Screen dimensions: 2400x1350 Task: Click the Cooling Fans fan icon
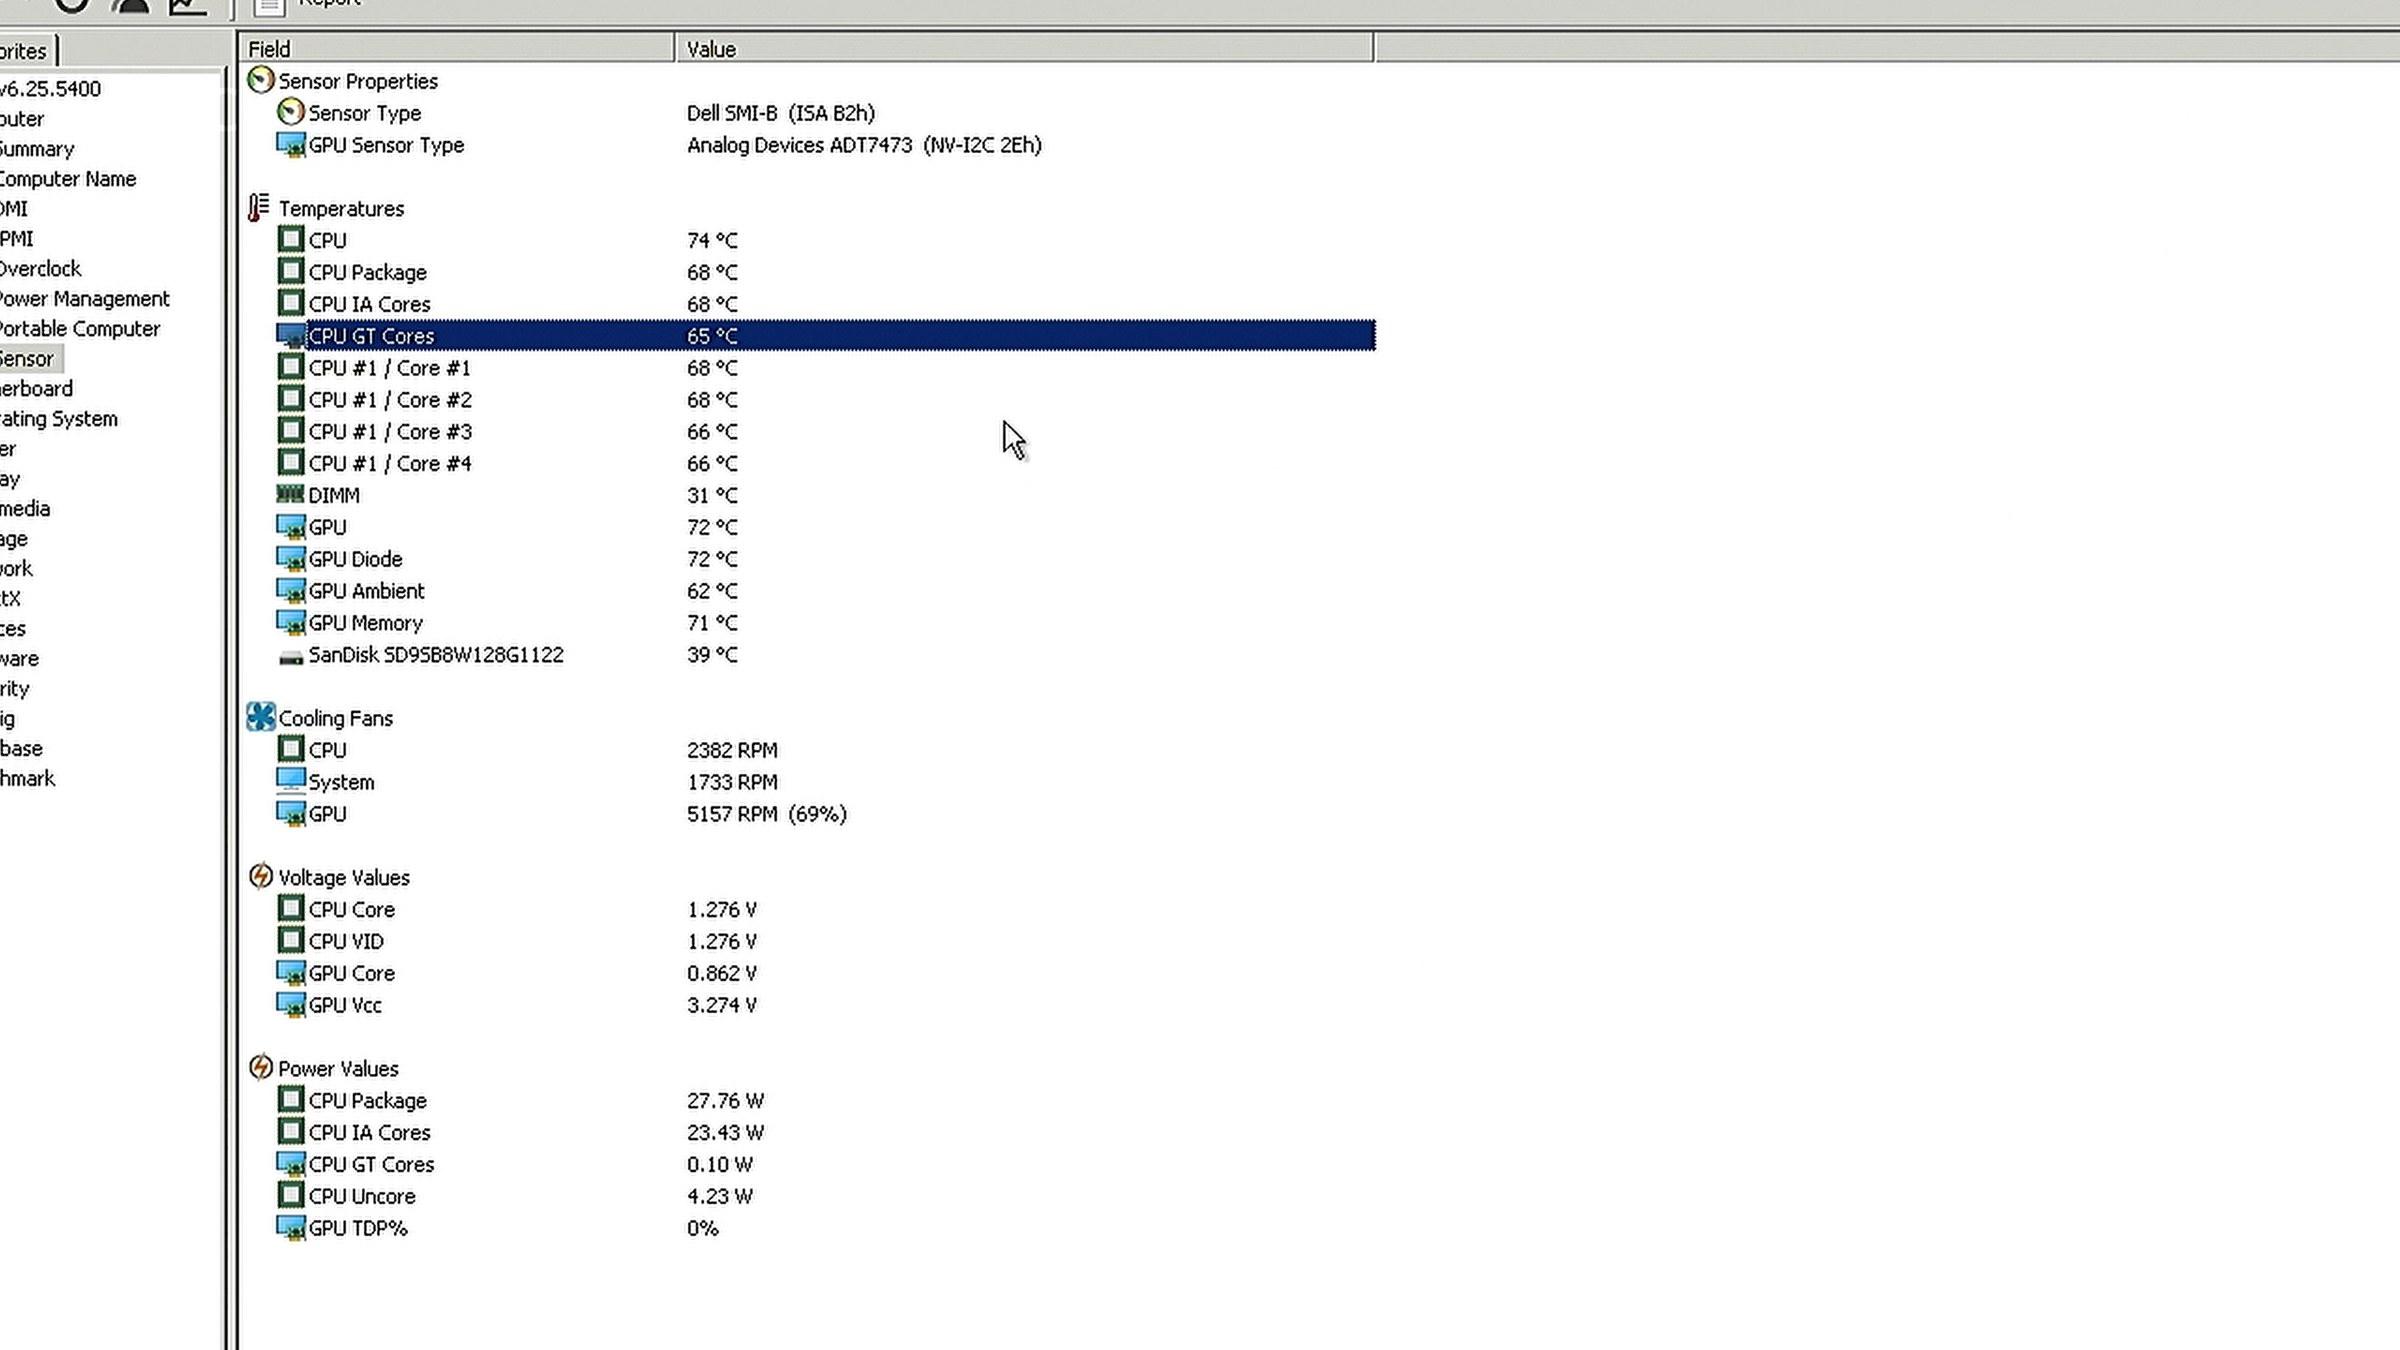(x=260, y=717)
